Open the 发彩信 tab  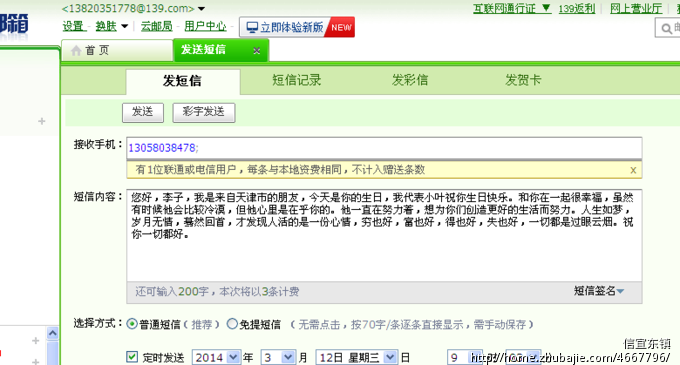pyautogui.click(x=410, y=80)
